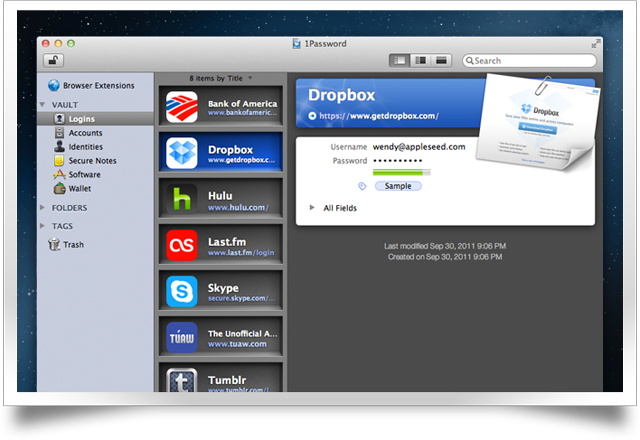The width and height of the screenshot is (640, 440).
Task: Click the search magnifier icon
Action: [469, 61]
